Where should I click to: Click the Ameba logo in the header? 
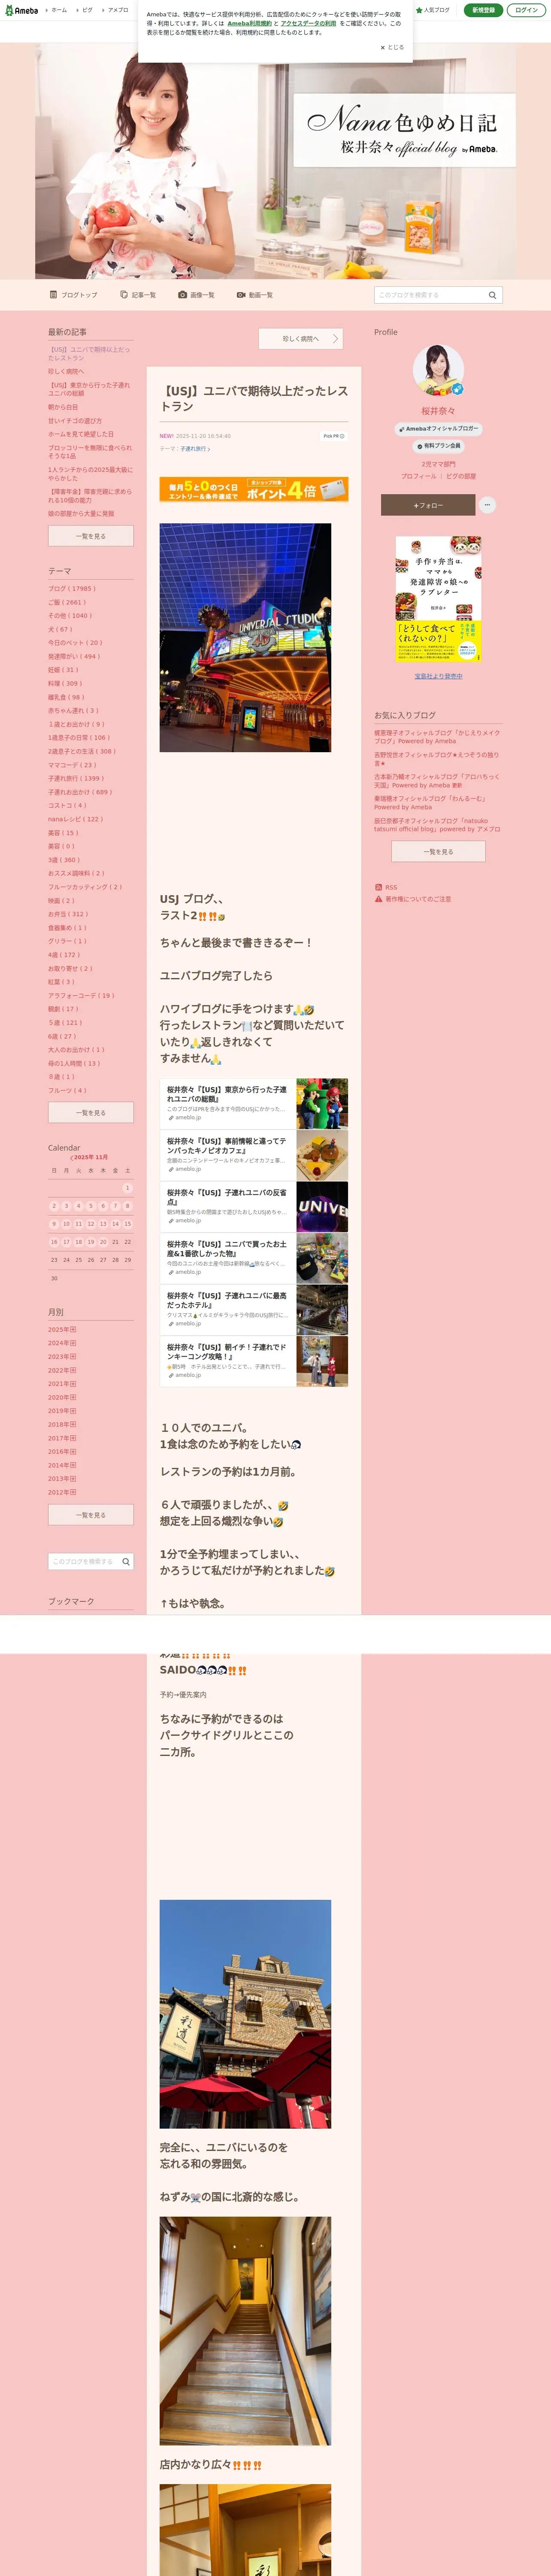point(21,10)
